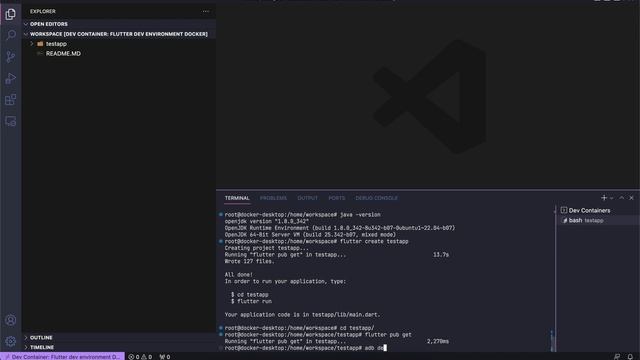Viewport: 640px width, 360px height.
Task: Close the terminal panel
Action: pyautogui.click(x=631, y=198)
